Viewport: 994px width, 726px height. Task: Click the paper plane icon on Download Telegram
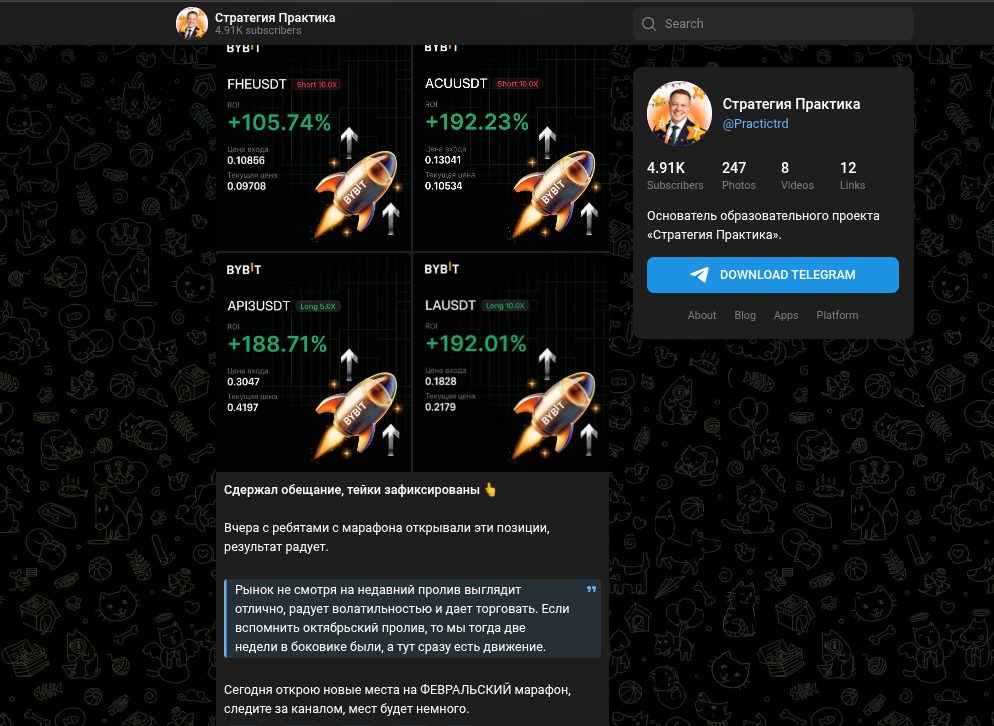pos(699,275)
